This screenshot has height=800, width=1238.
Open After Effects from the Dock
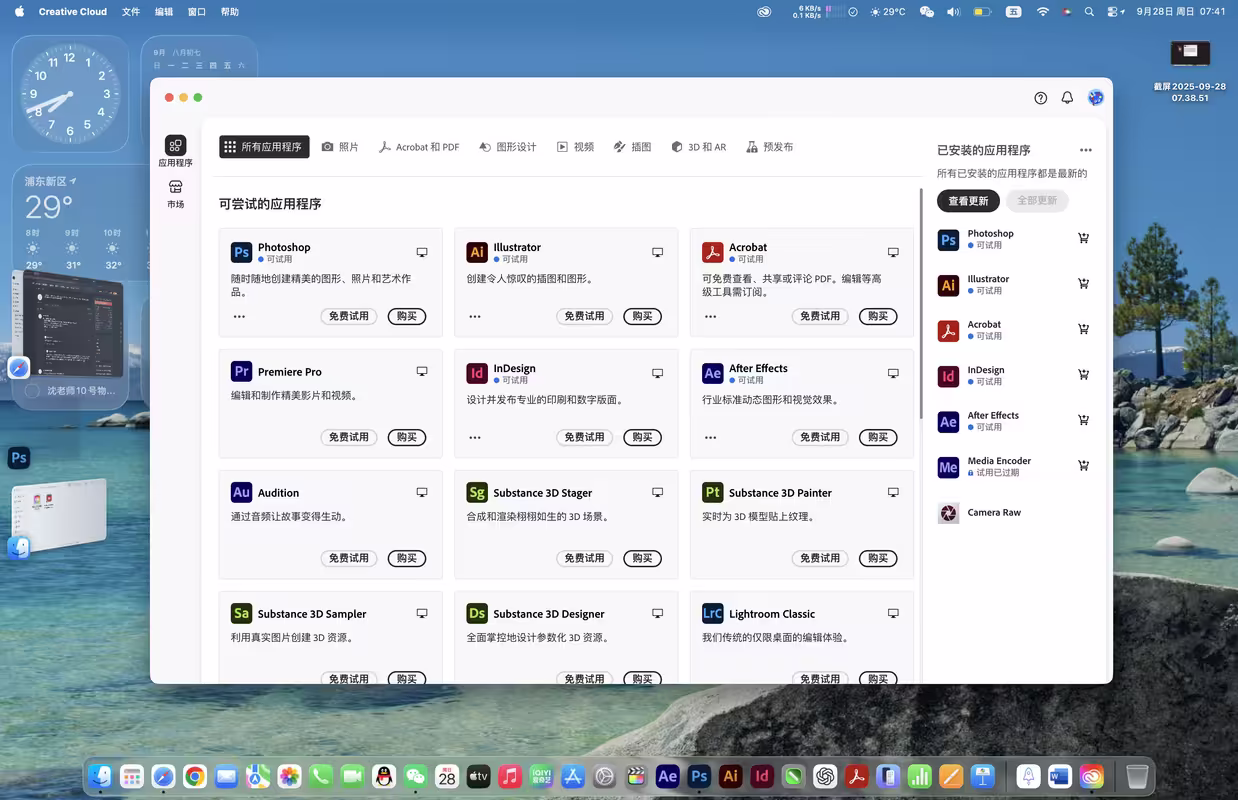pyautogui.click(x=667, y=776)
